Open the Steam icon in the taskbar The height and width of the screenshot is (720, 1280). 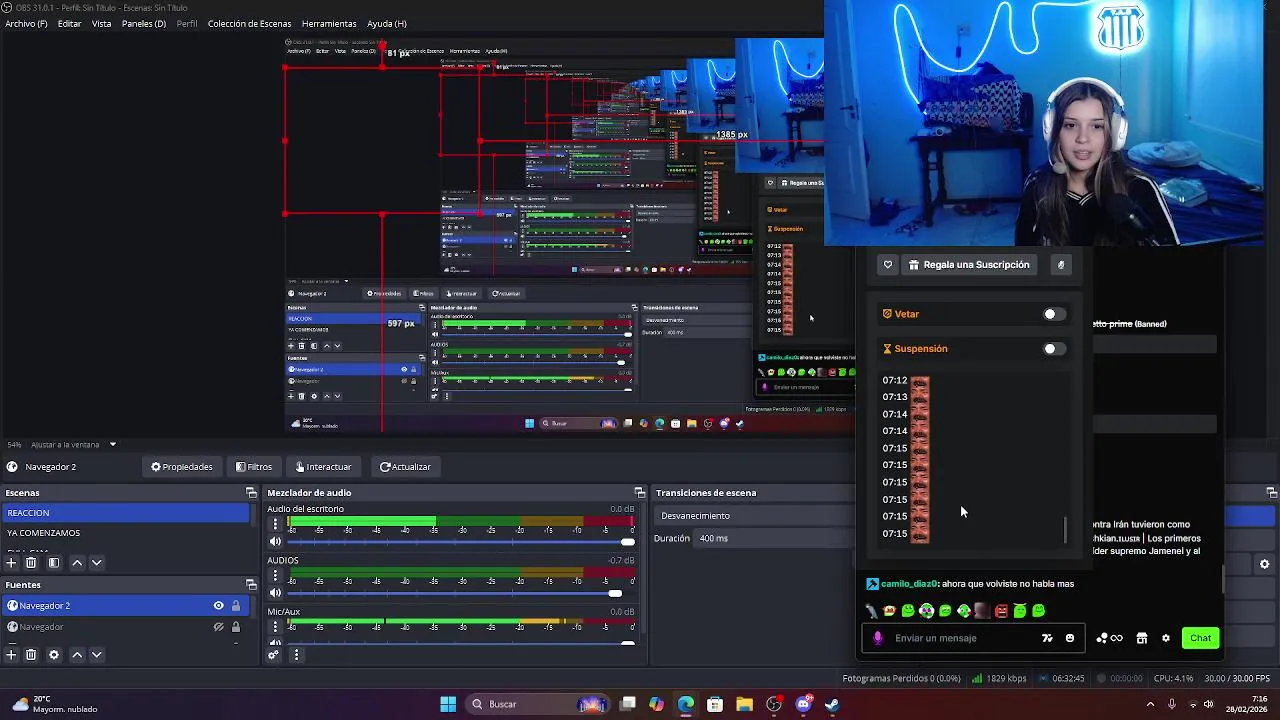pos(832,704)
